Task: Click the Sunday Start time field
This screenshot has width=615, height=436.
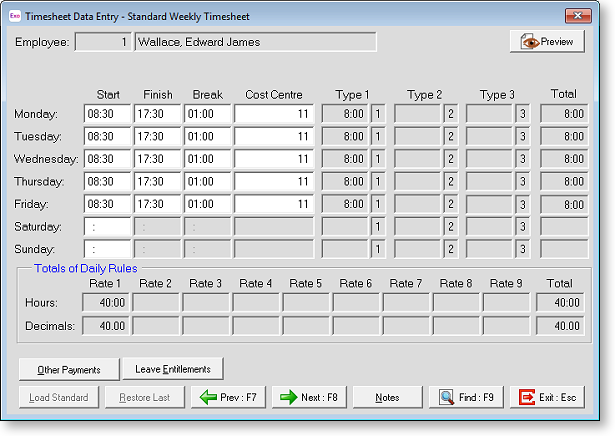Action: (108, 249)
